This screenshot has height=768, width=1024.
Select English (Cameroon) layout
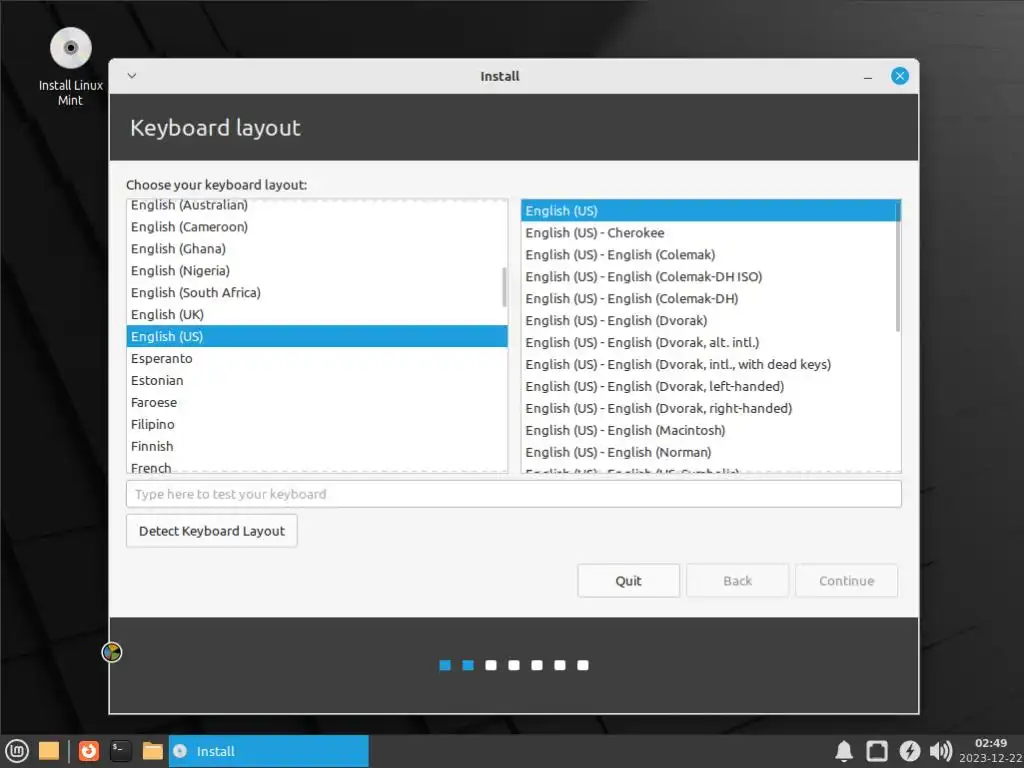click(317, 227)
